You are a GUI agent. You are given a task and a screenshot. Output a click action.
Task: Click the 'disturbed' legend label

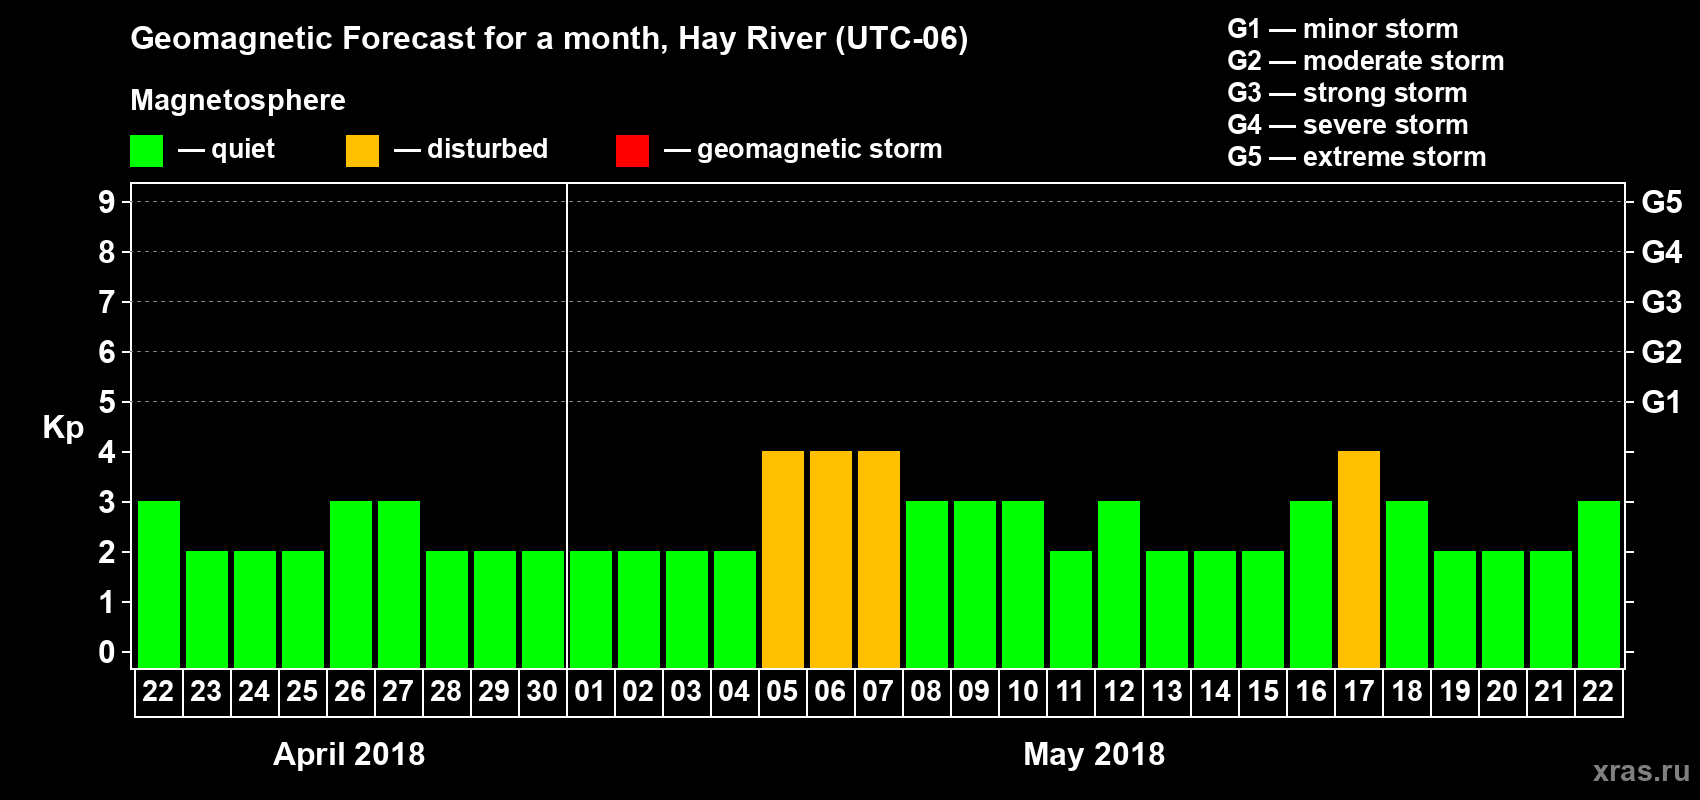[487, 149]
